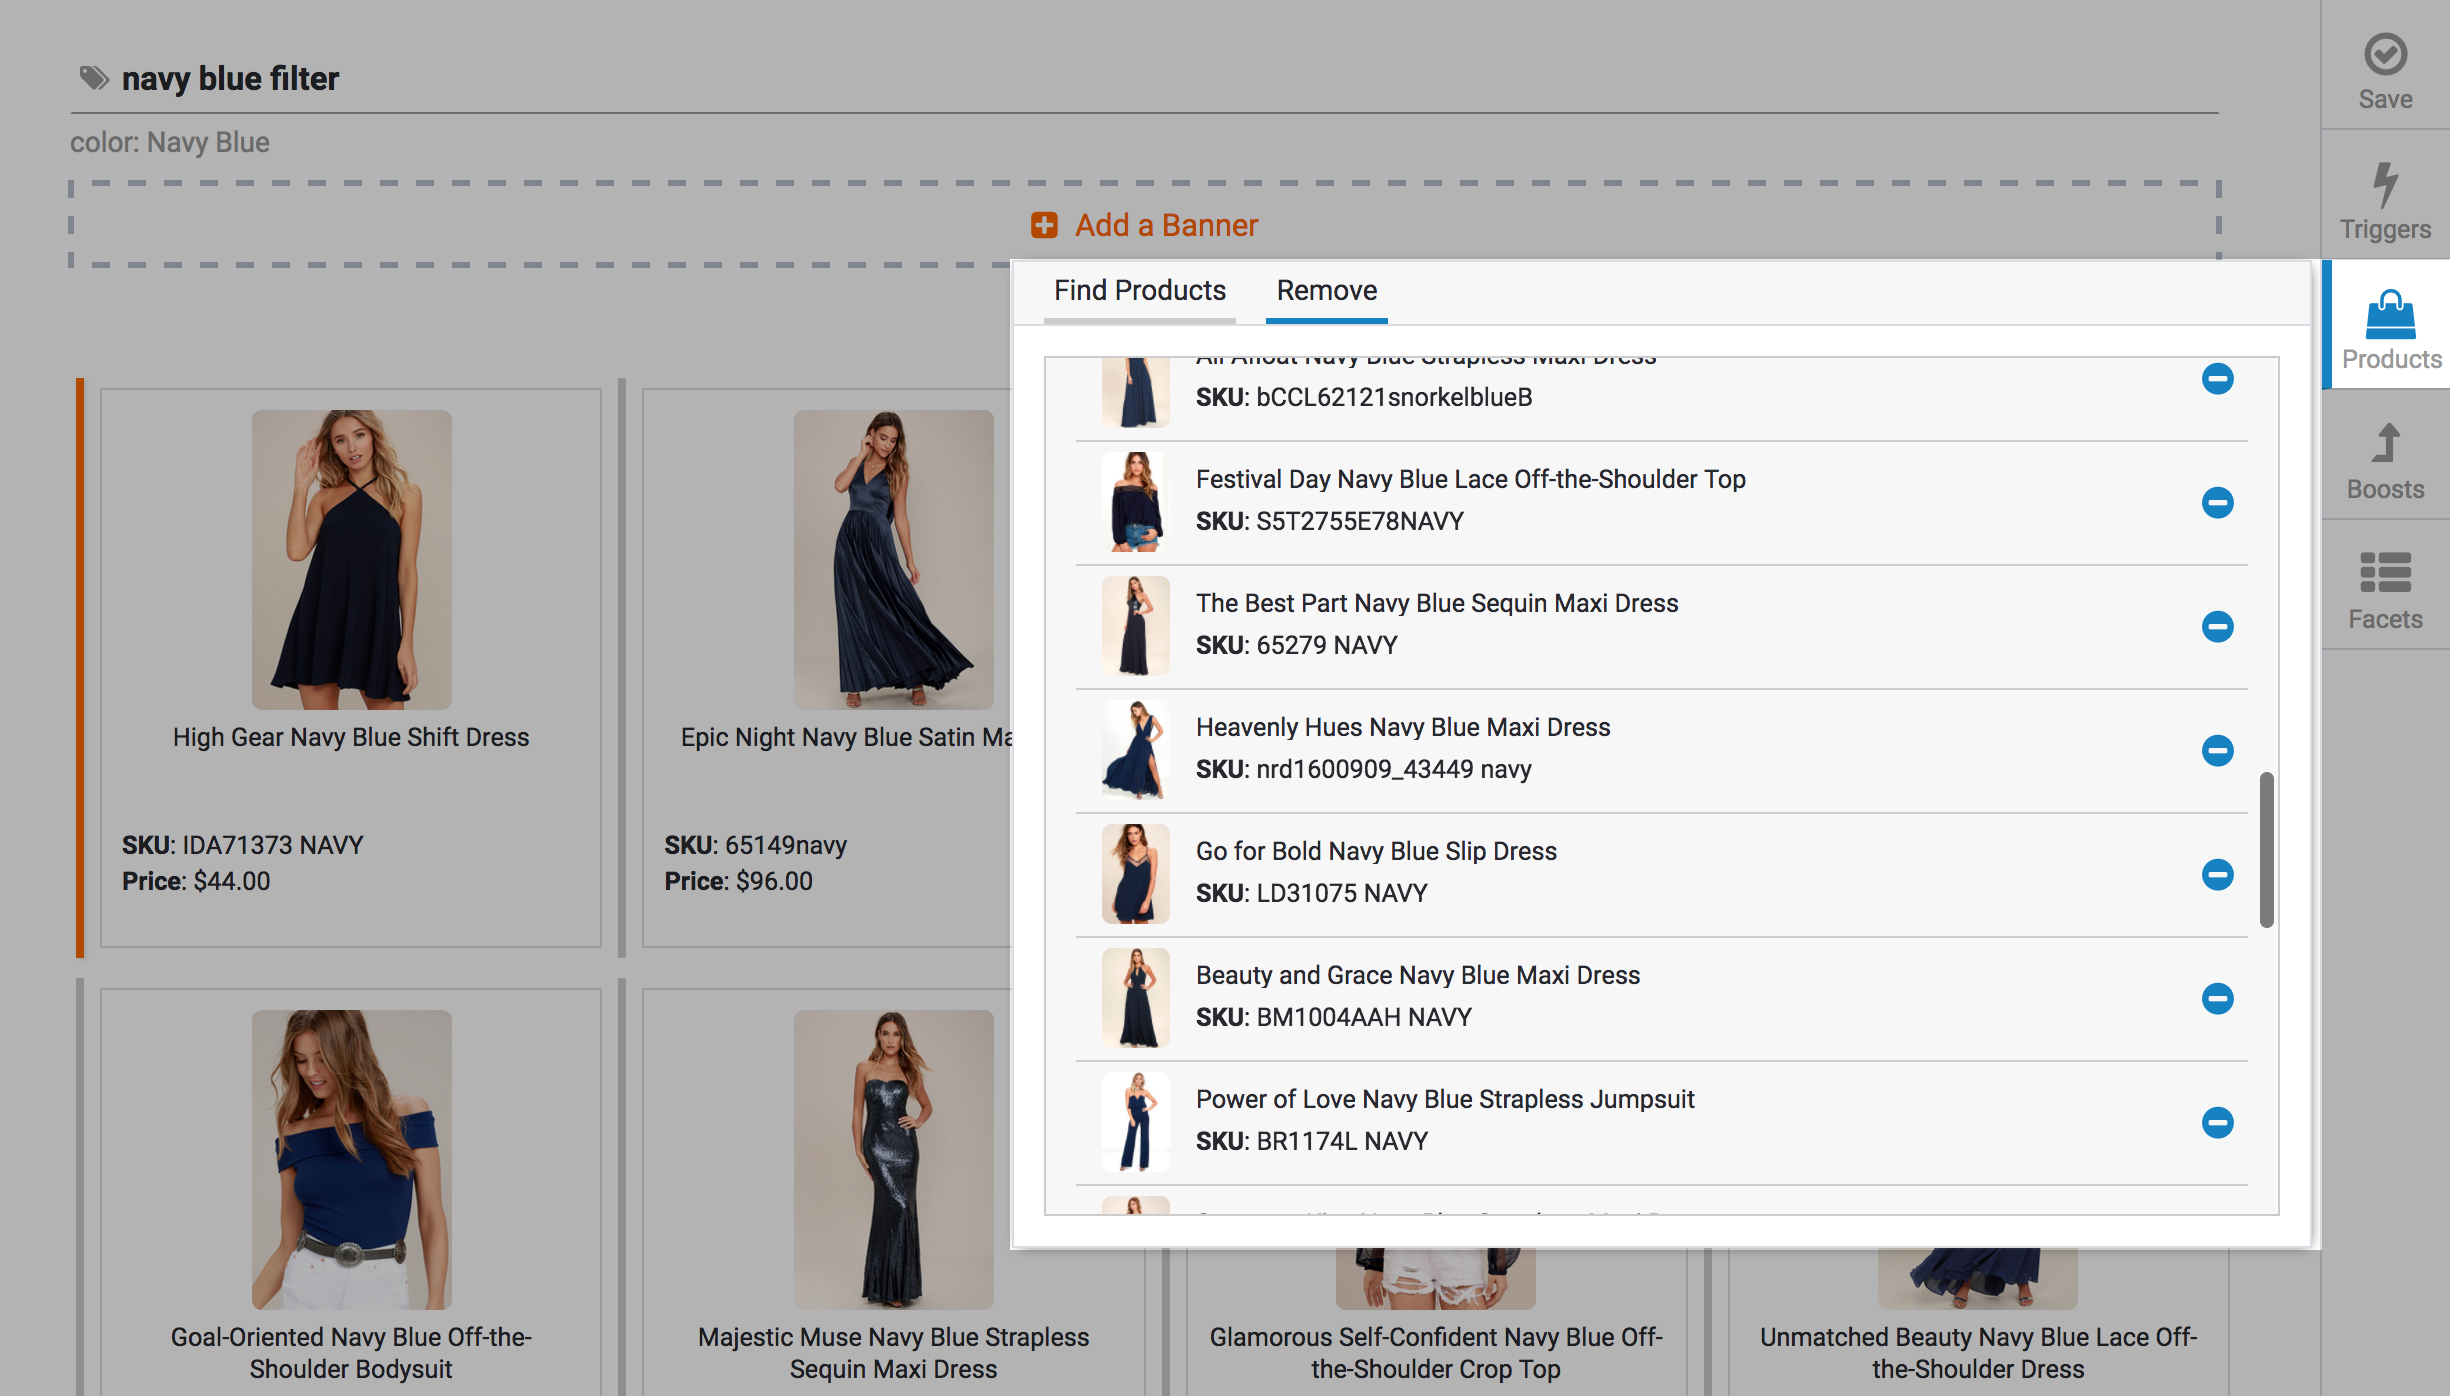Click Heavenly Hues Maxi Dress thumbnail
This screenshot has height=1396, width=2450.
point(1136,750)
